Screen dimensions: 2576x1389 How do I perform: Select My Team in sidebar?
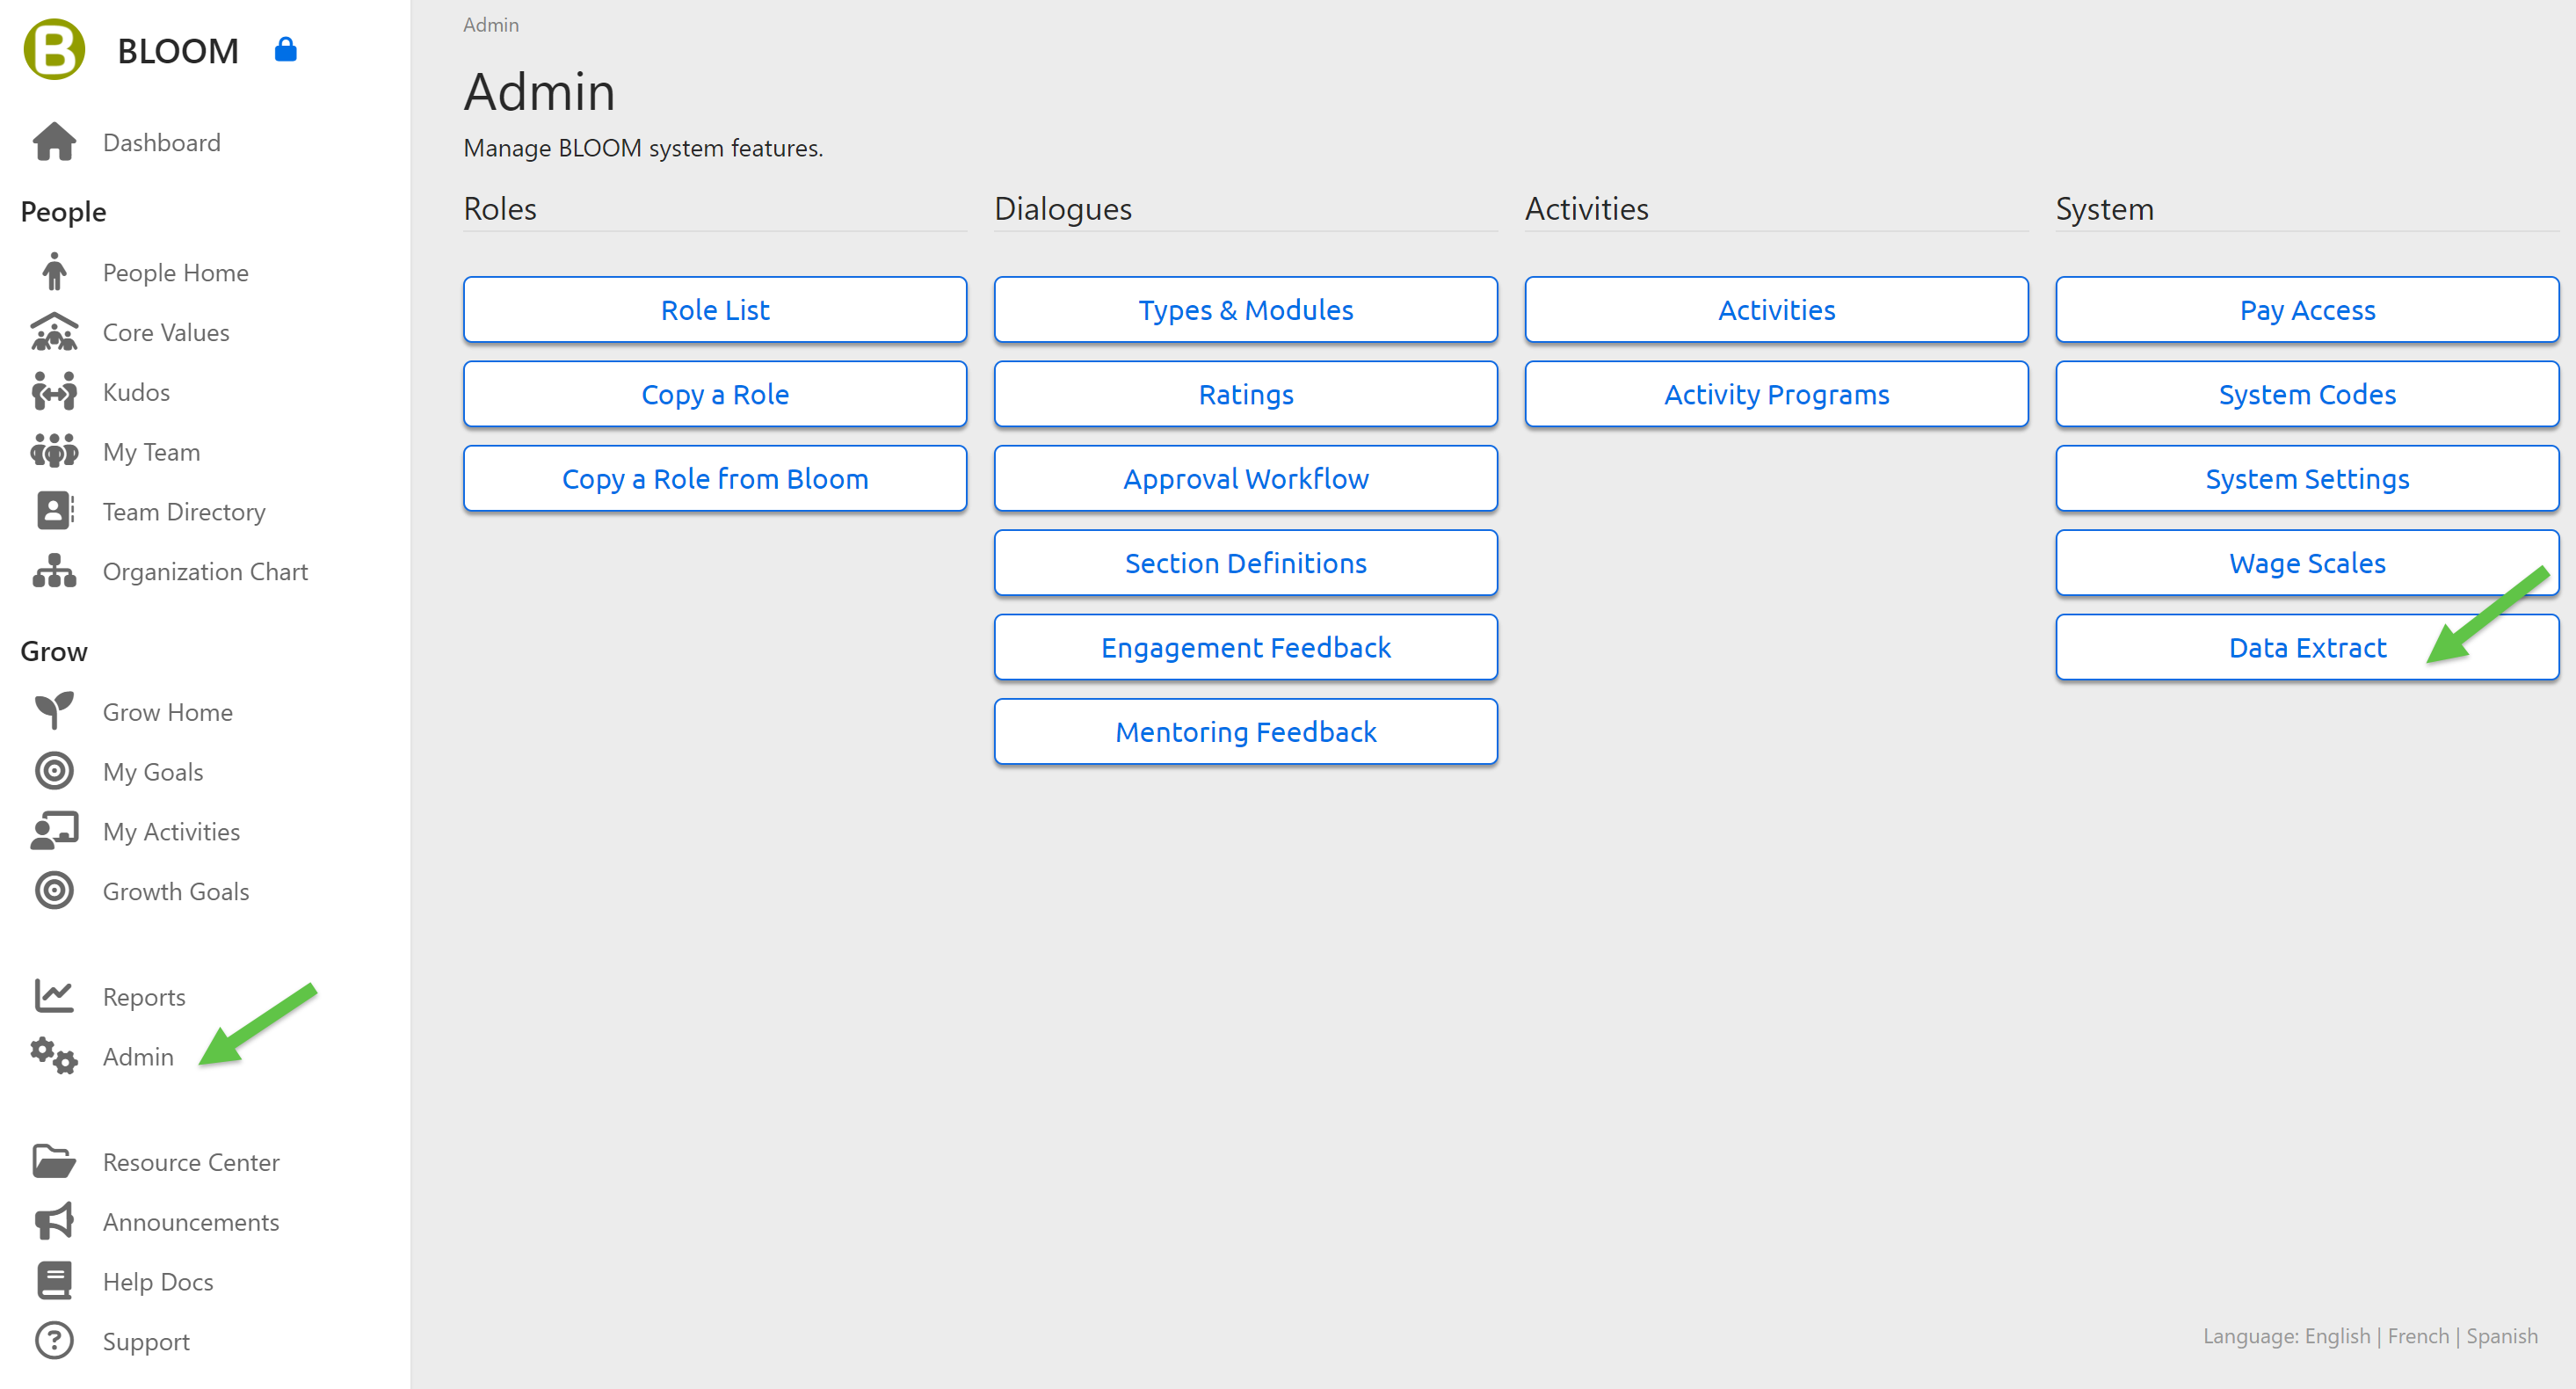tap(151, 452)
